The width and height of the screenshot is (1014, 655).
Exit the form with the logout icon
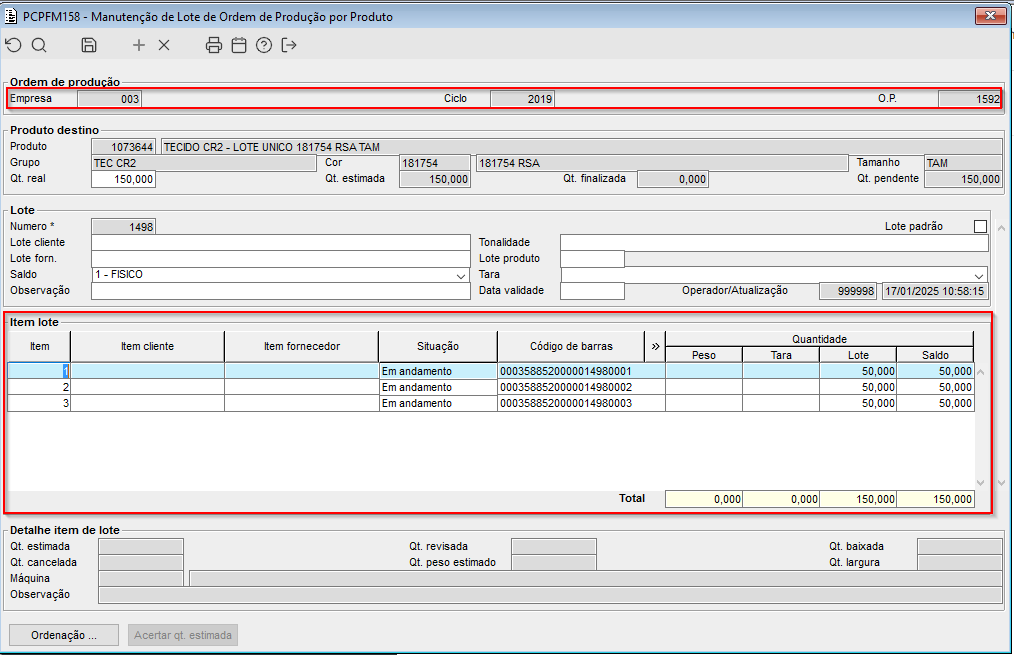289,45
